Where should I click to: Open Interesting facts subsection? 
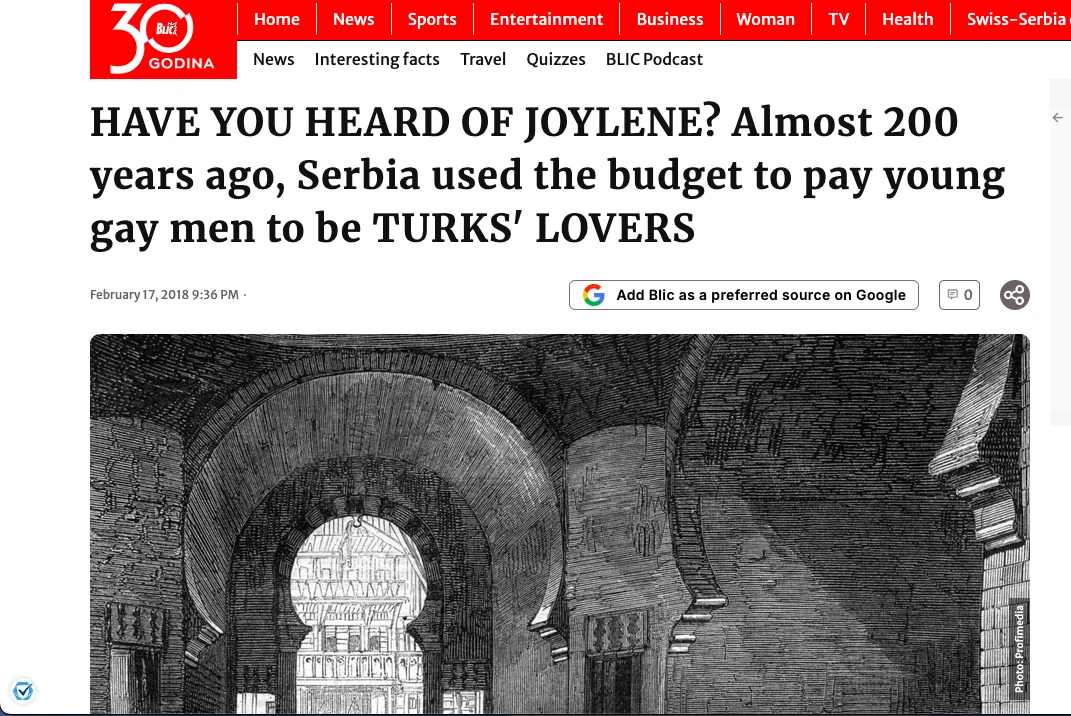377,59
